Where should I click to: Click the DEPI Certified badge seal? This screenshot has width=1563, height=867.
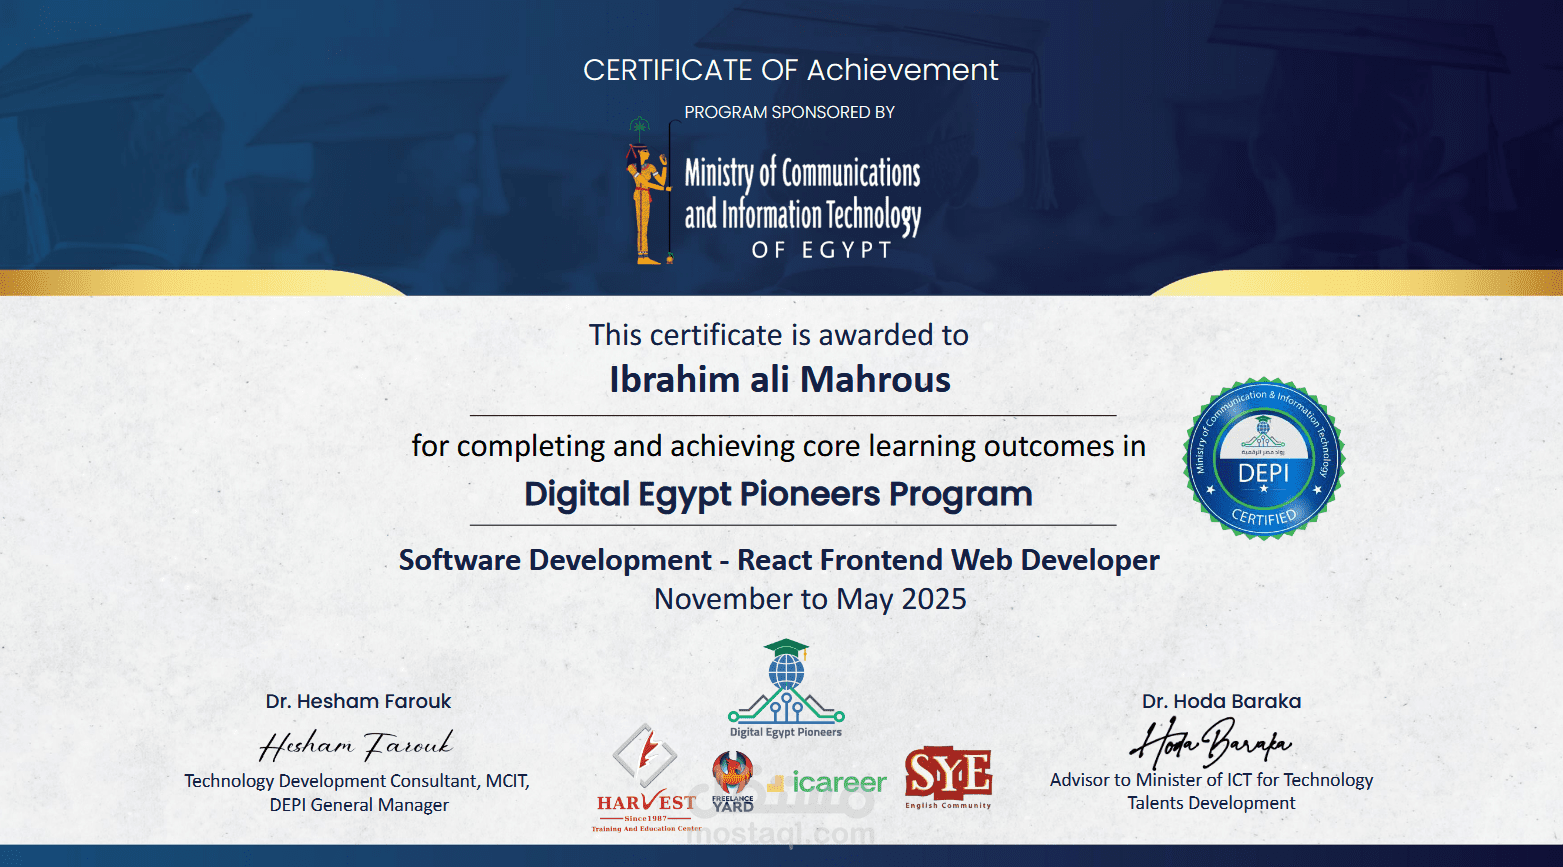(1264, 459)
